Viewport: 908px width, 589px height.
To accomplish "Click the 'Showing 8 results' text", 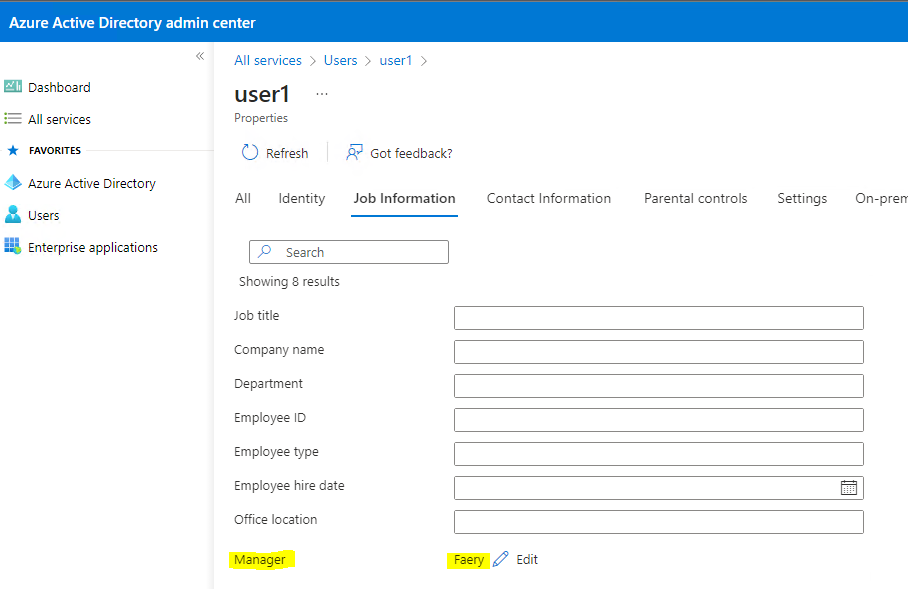I will pyautogui.click(x=289, y=281).
